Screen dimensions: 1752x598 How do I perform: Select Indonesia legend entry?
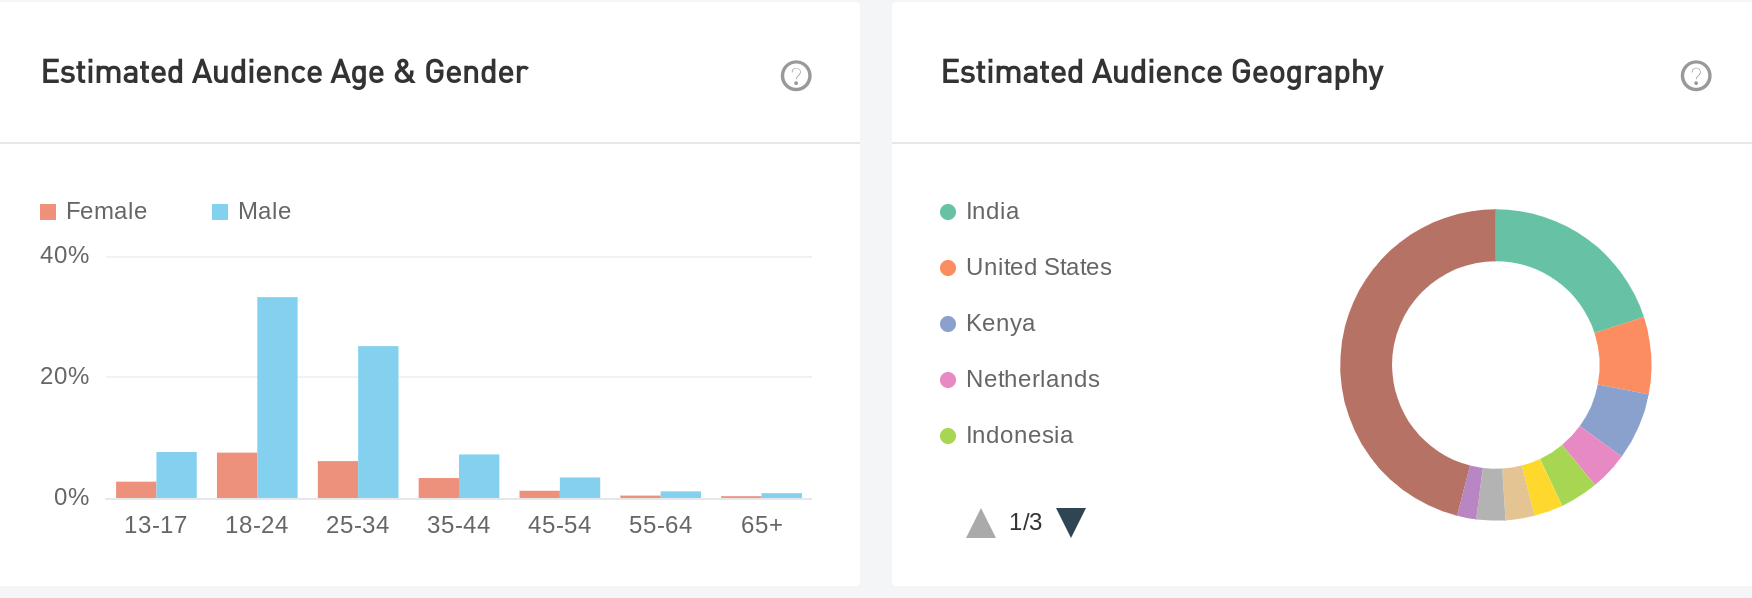(x=1007, y=435)
